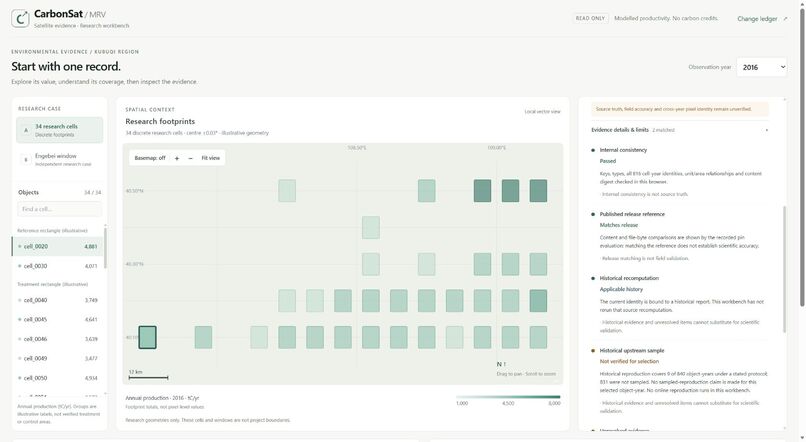Viewport: 806px width, 442px height.
Task: Click the Fit view button
Action: [x=210, y=158]
